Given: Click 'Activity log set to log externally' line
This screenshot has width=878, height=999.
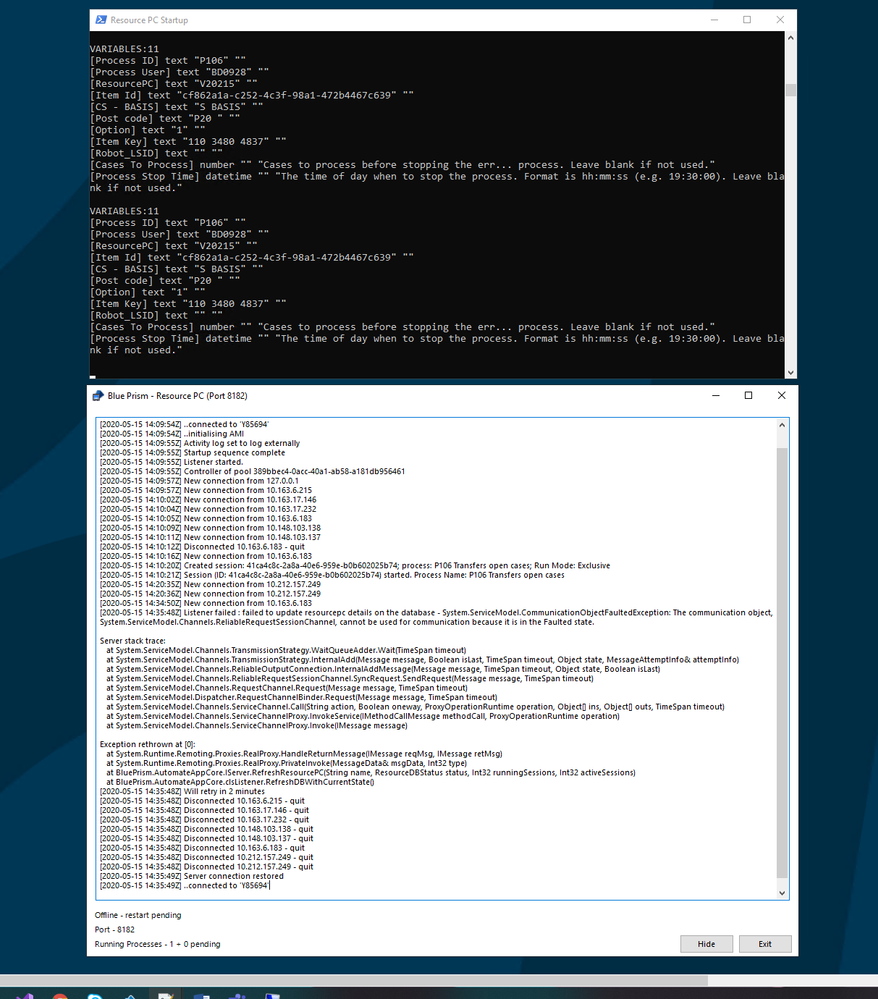Looking at the screenshot, I should pyautogui.click(x=199, y=443).
